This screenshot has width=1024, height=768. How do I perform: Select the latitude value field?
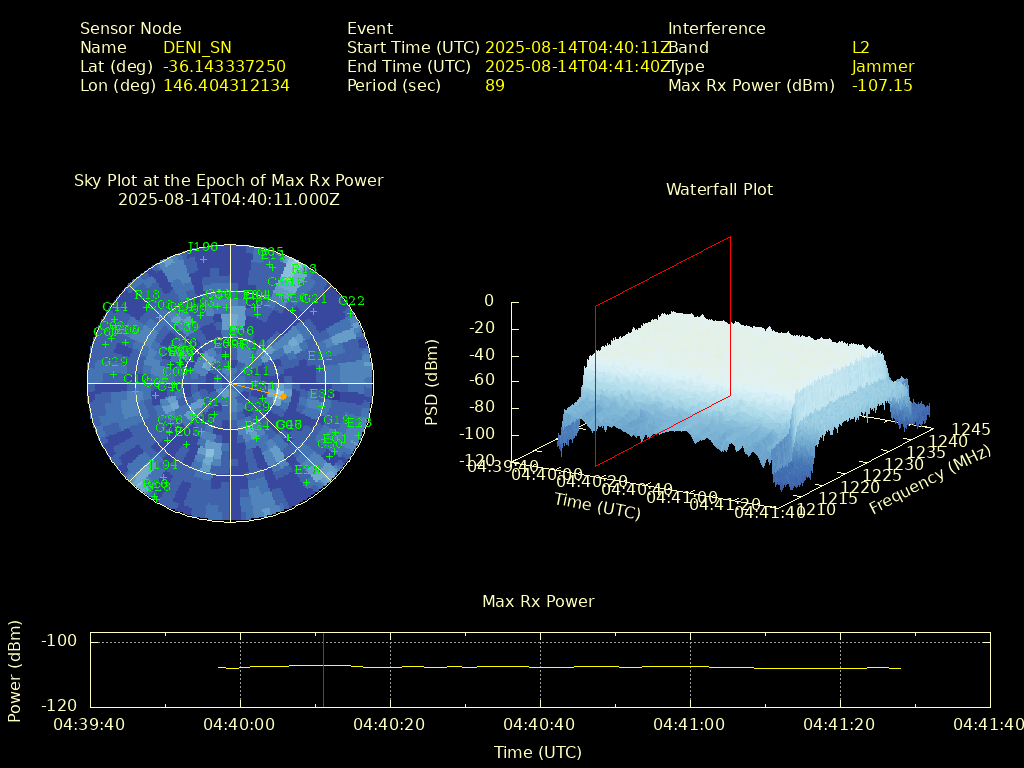[224, 66]
